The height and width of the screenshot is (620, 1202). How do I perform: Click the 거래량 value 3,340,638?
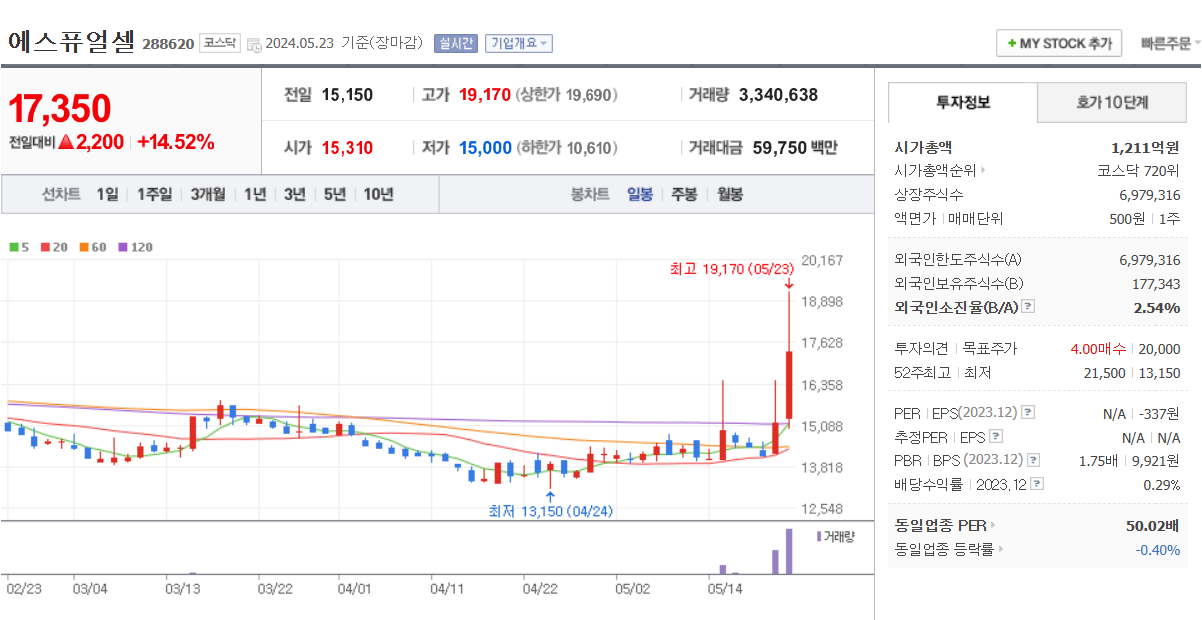778,95
